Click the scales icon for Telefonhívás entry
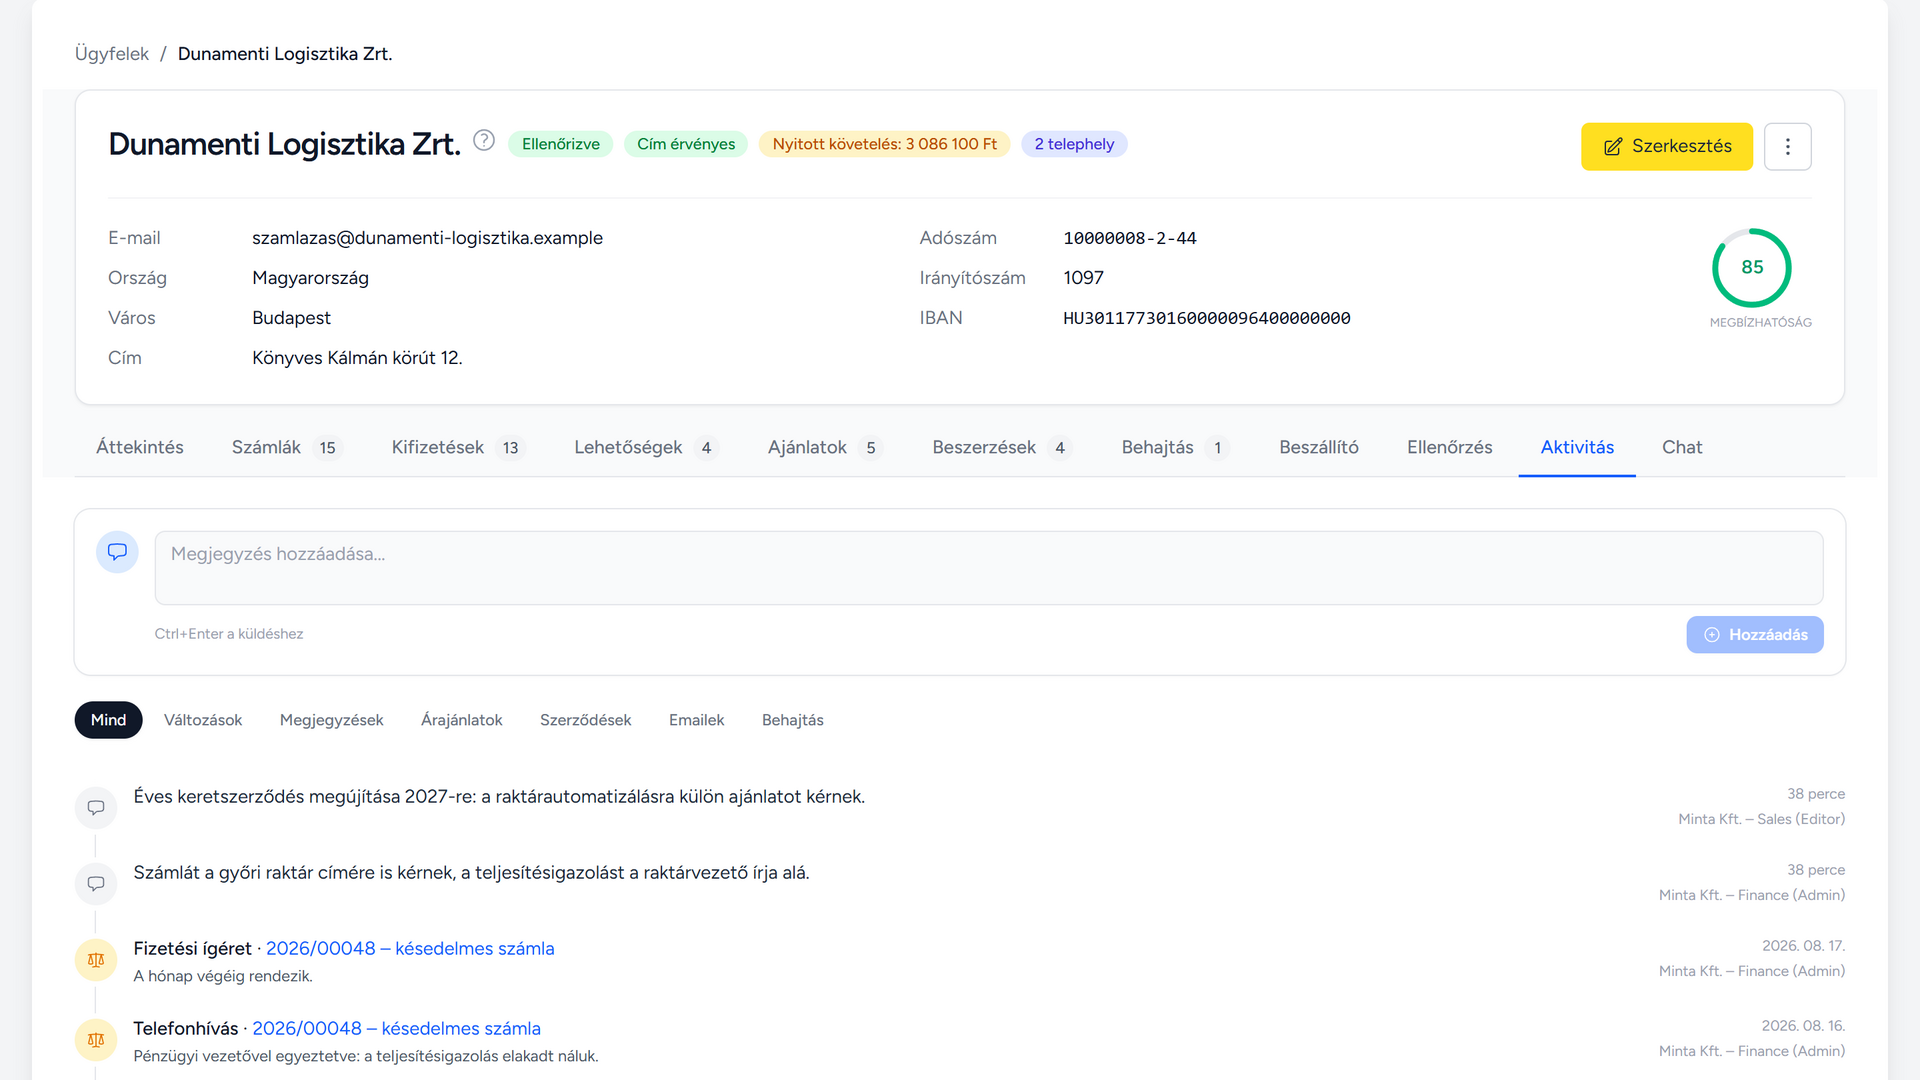1920x1080 pixels. click(x=96, y=1040)
